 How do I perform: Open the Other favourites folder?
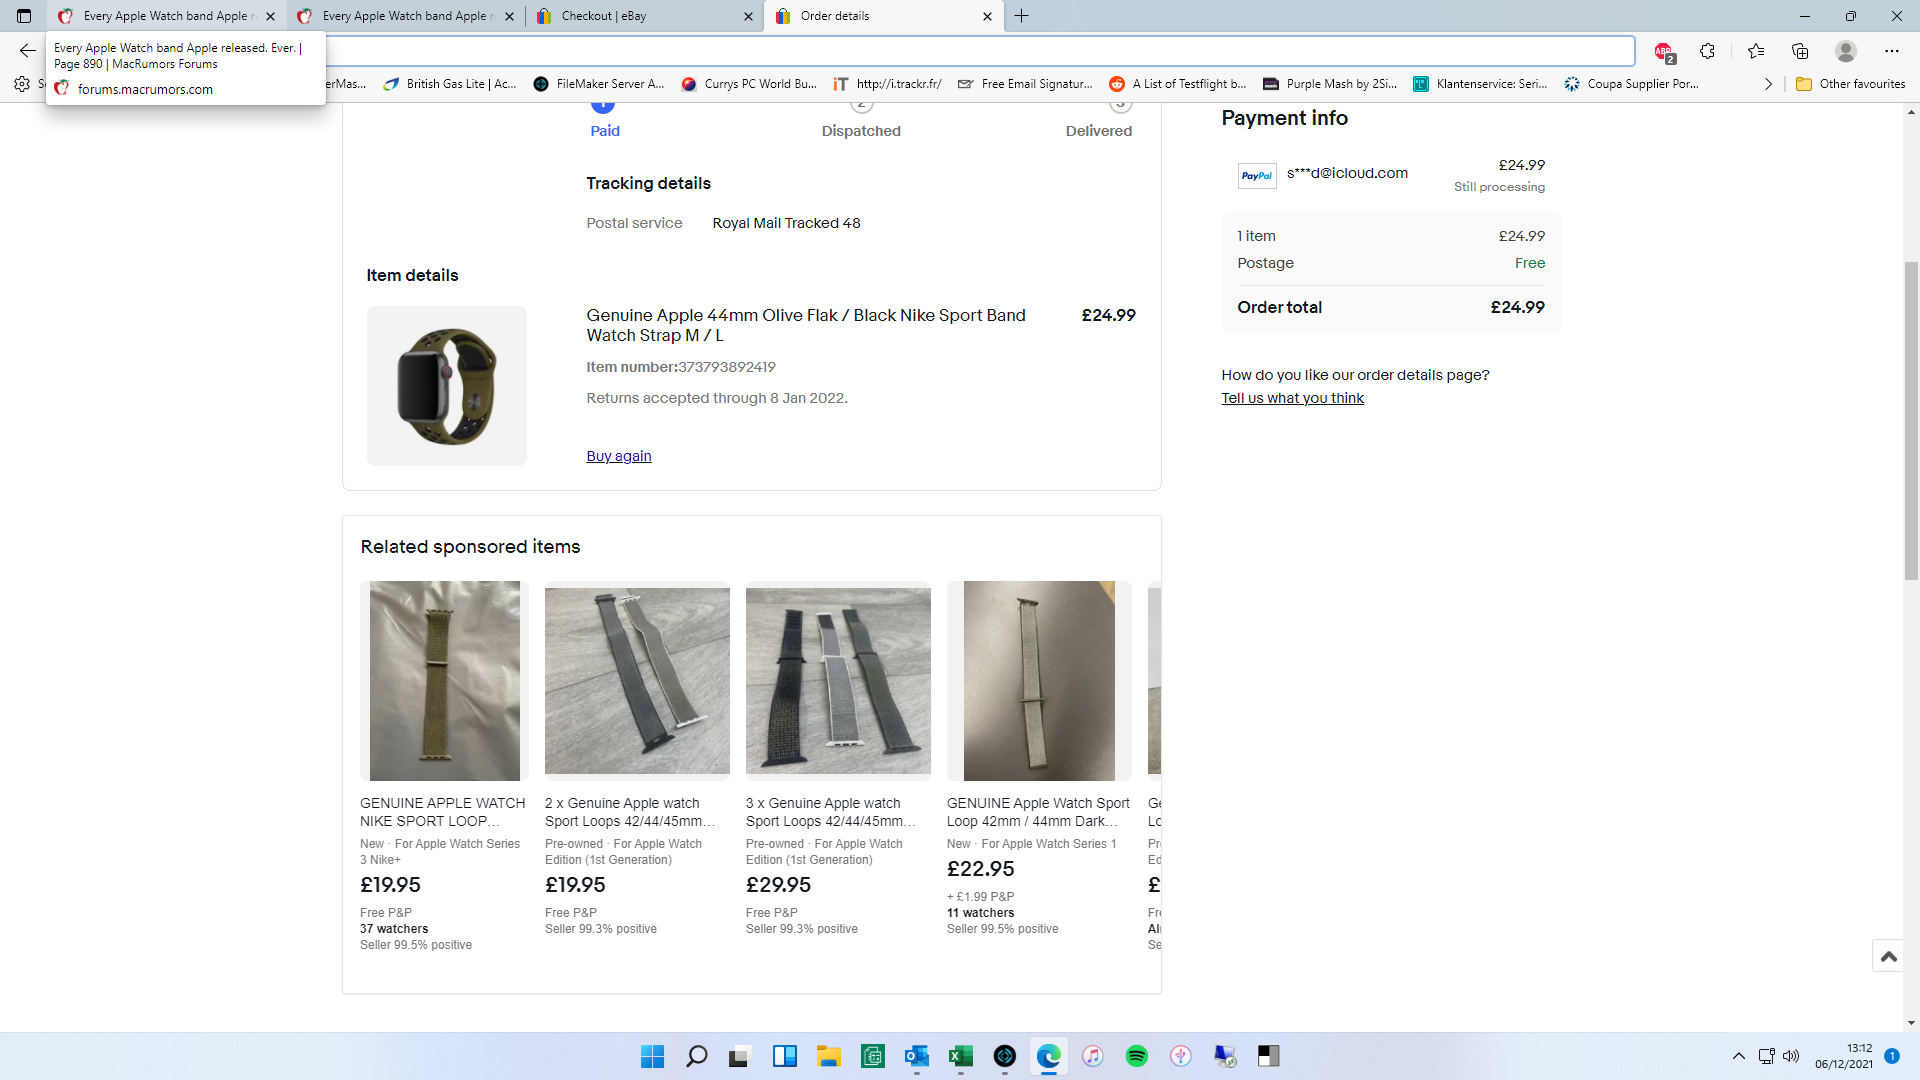pyautogui.click(x=1850, y=84)
